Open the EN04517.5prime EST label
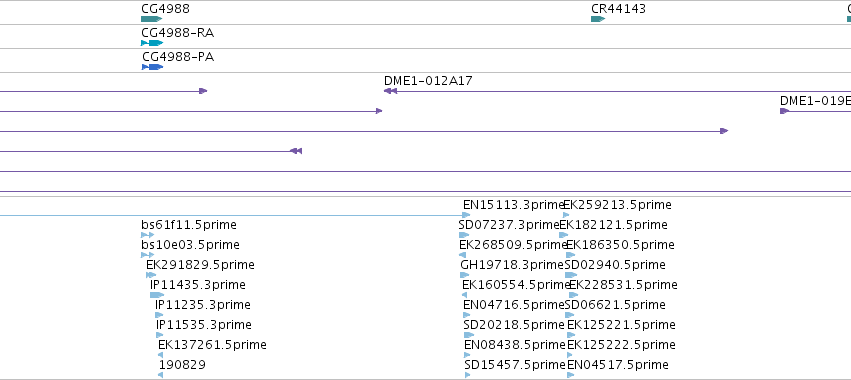Image resolution: width=851 pixels, height=380 pixels. tap(618, 365)
